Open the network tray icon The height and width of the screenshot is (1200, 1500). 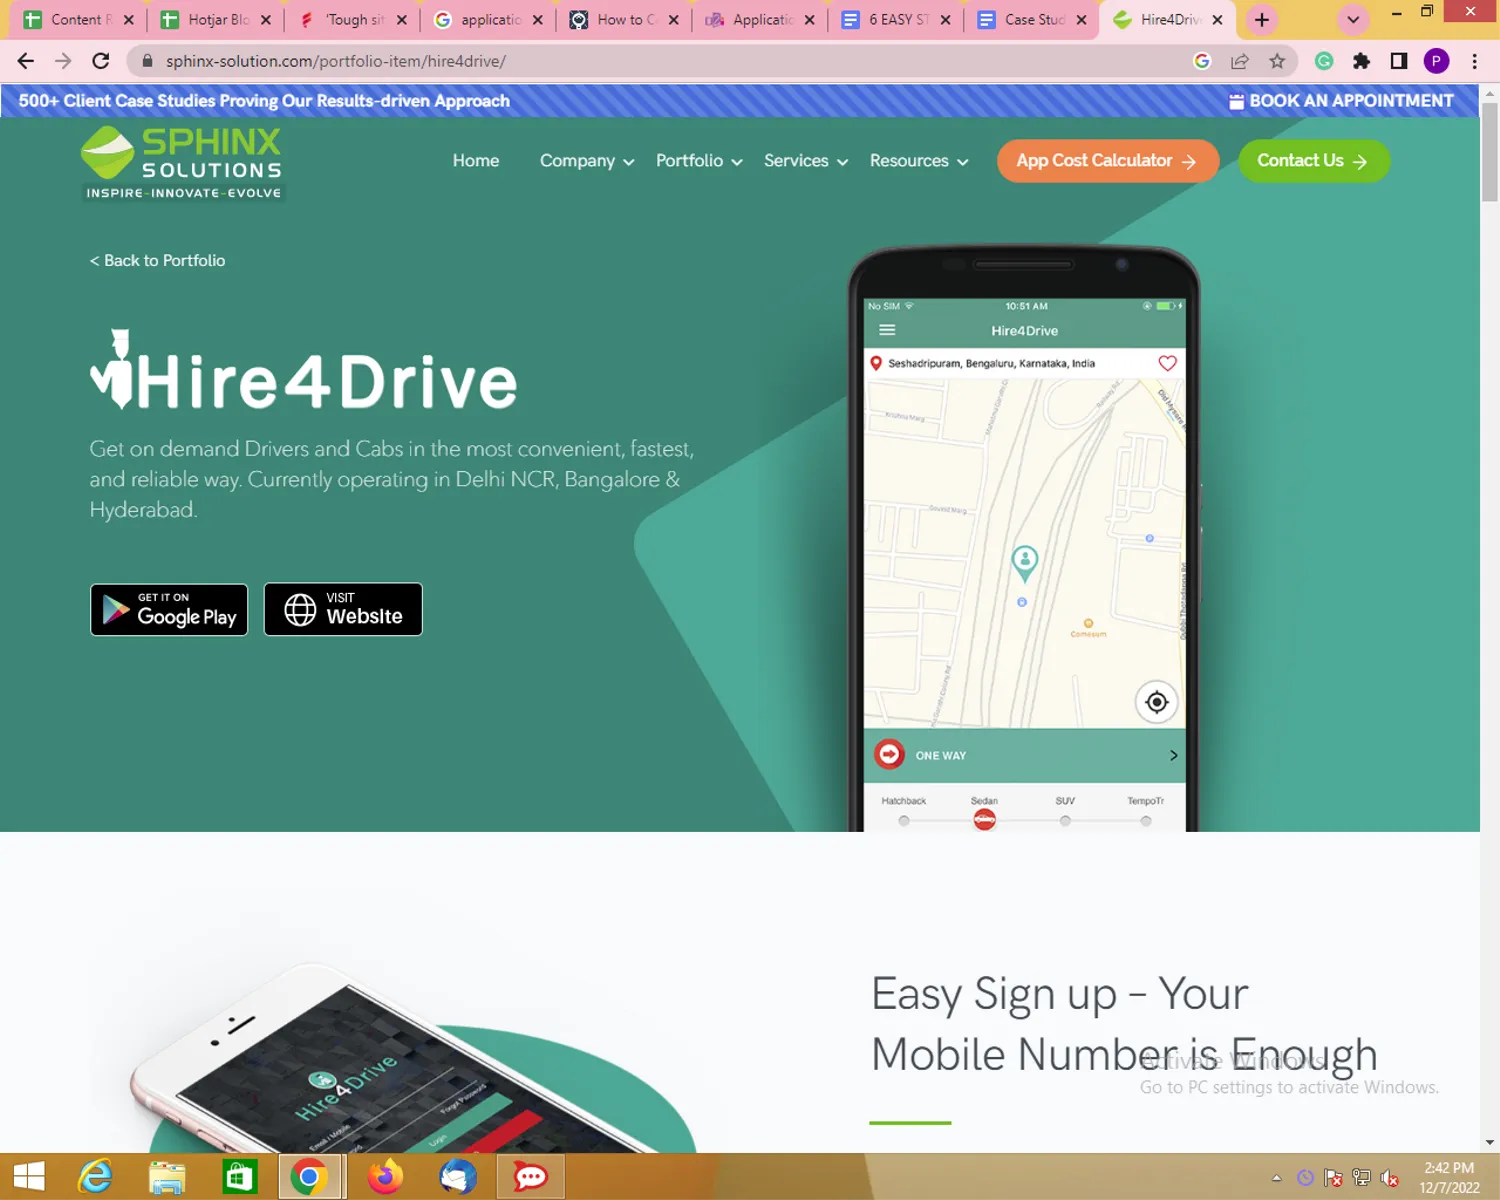point(1361,1178)
